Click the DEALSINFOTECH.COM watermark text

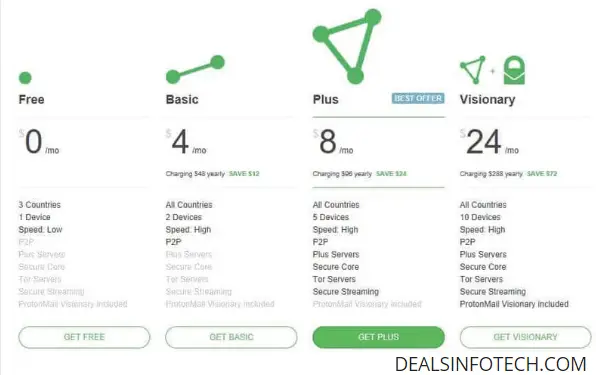coord(491,364)
